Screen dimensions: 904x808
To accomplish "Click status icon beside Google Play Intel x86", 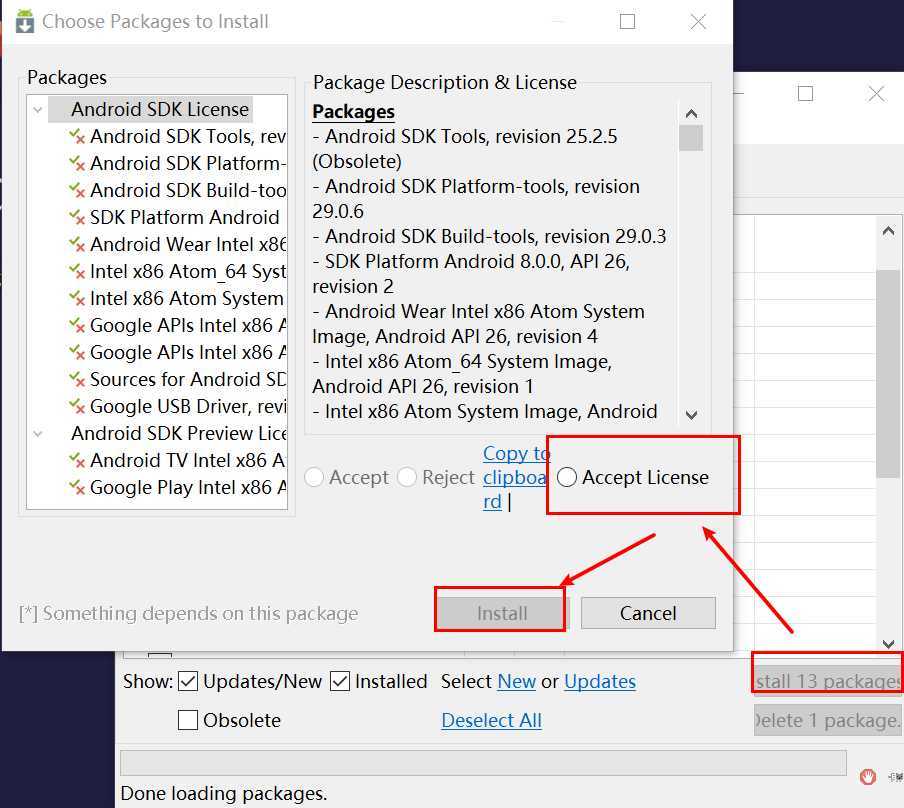I will click(x=77, y=488).
